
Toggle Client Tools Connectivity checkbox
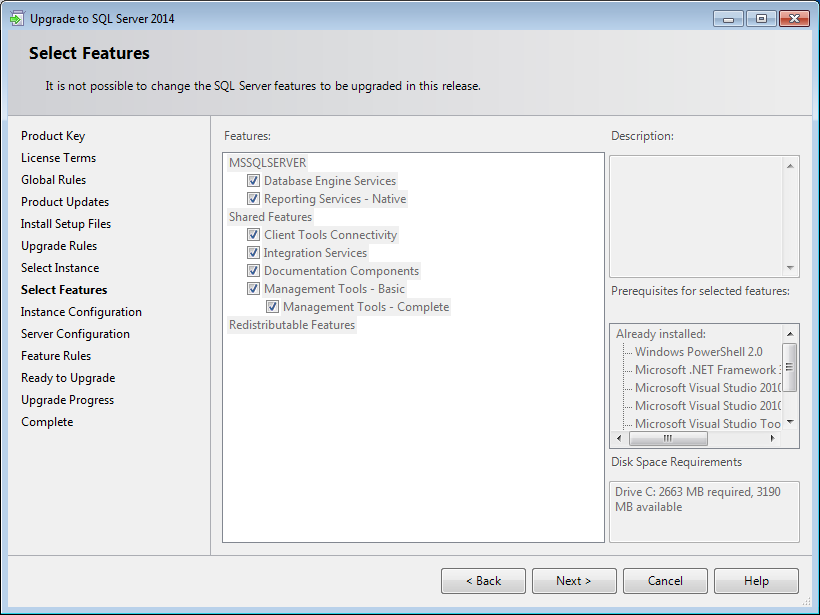pyautogui.click(x=253, y=235)
